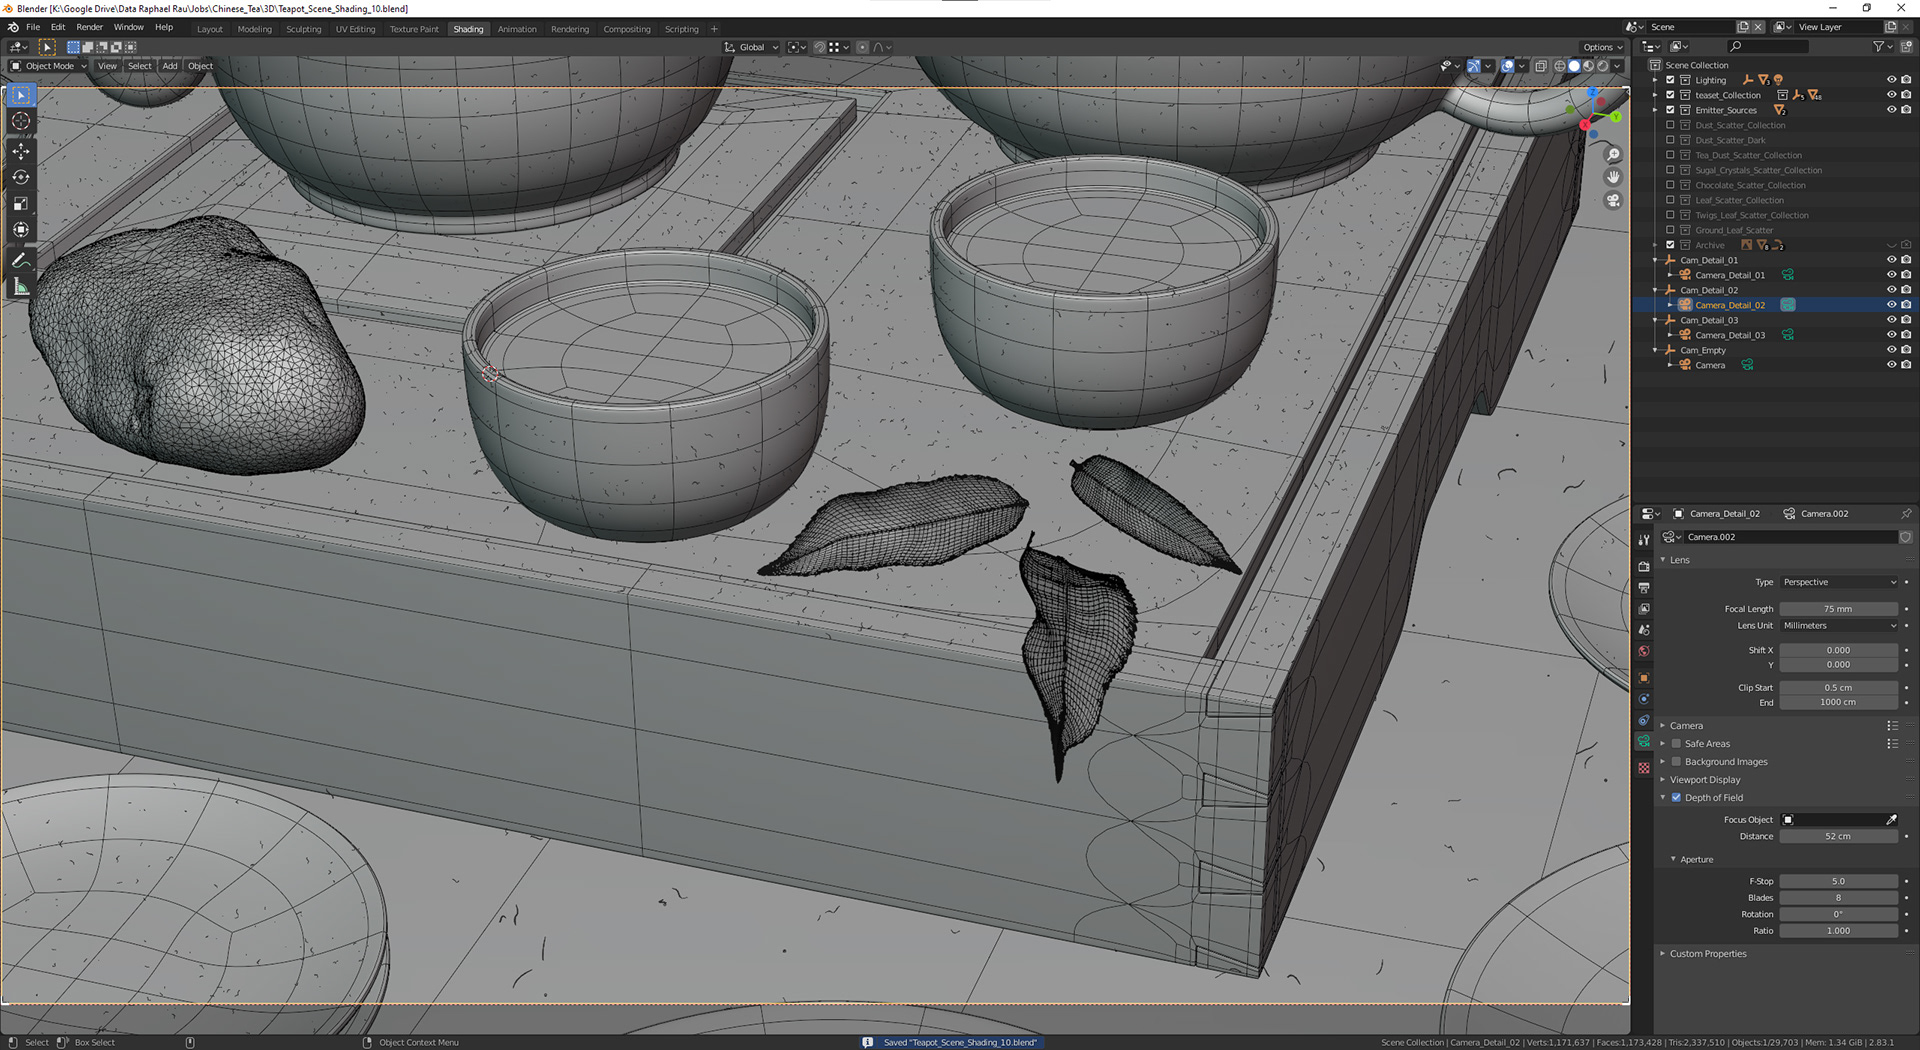This screenshot has height=1050, width=1920.
Task: Switch to material preview shading
Action: point(1588,66)
